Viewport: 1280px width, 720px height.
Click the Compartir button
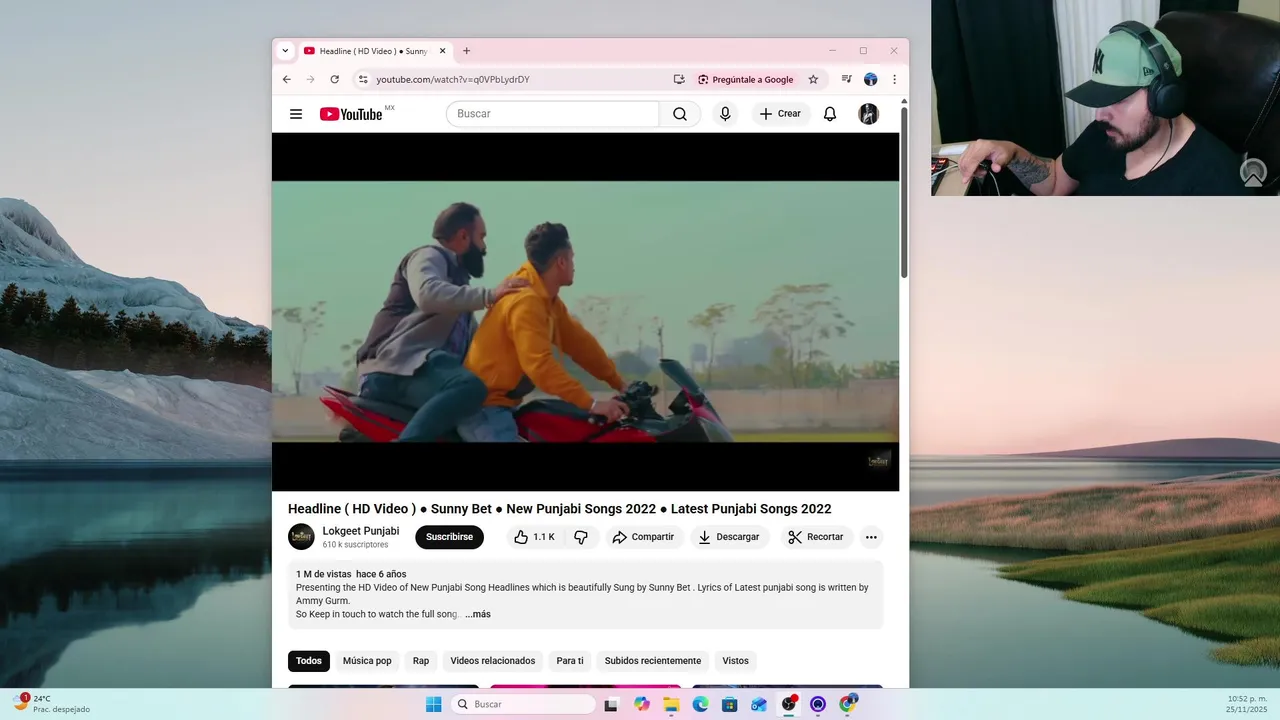click(x=643, y=537)
